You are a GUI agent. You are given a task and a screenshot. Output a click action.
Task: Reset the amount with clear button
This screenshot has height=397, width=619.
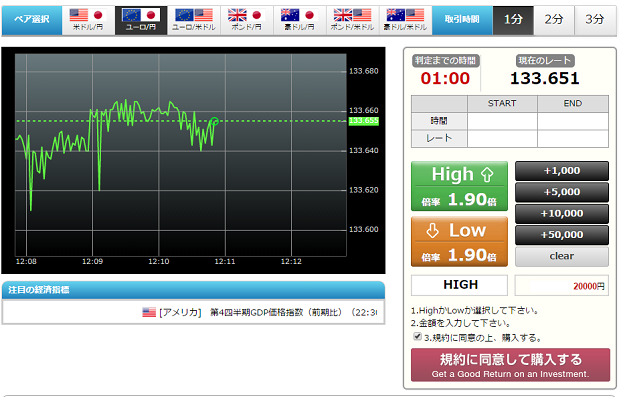[x=562, y=256]
